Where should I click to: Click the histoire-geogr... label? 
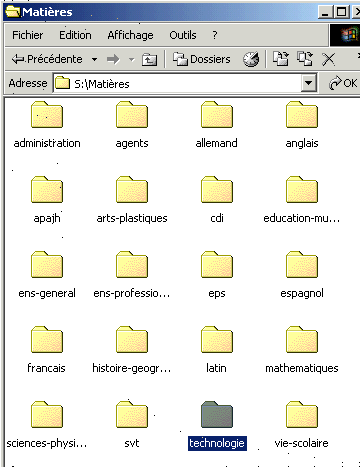click(x=132, y=369)
